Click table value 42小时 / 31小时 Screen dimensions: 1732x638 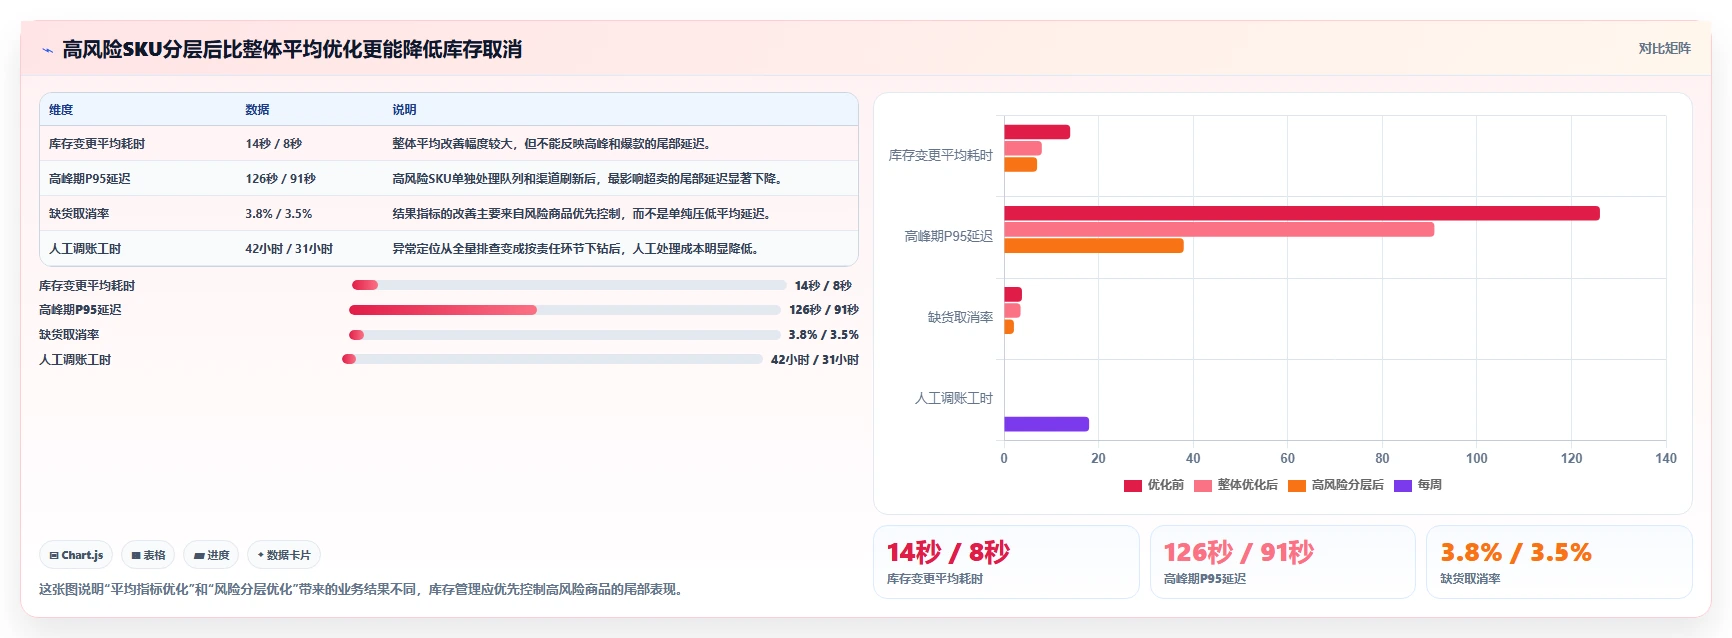pyautogui.click(x=289, y=249)
